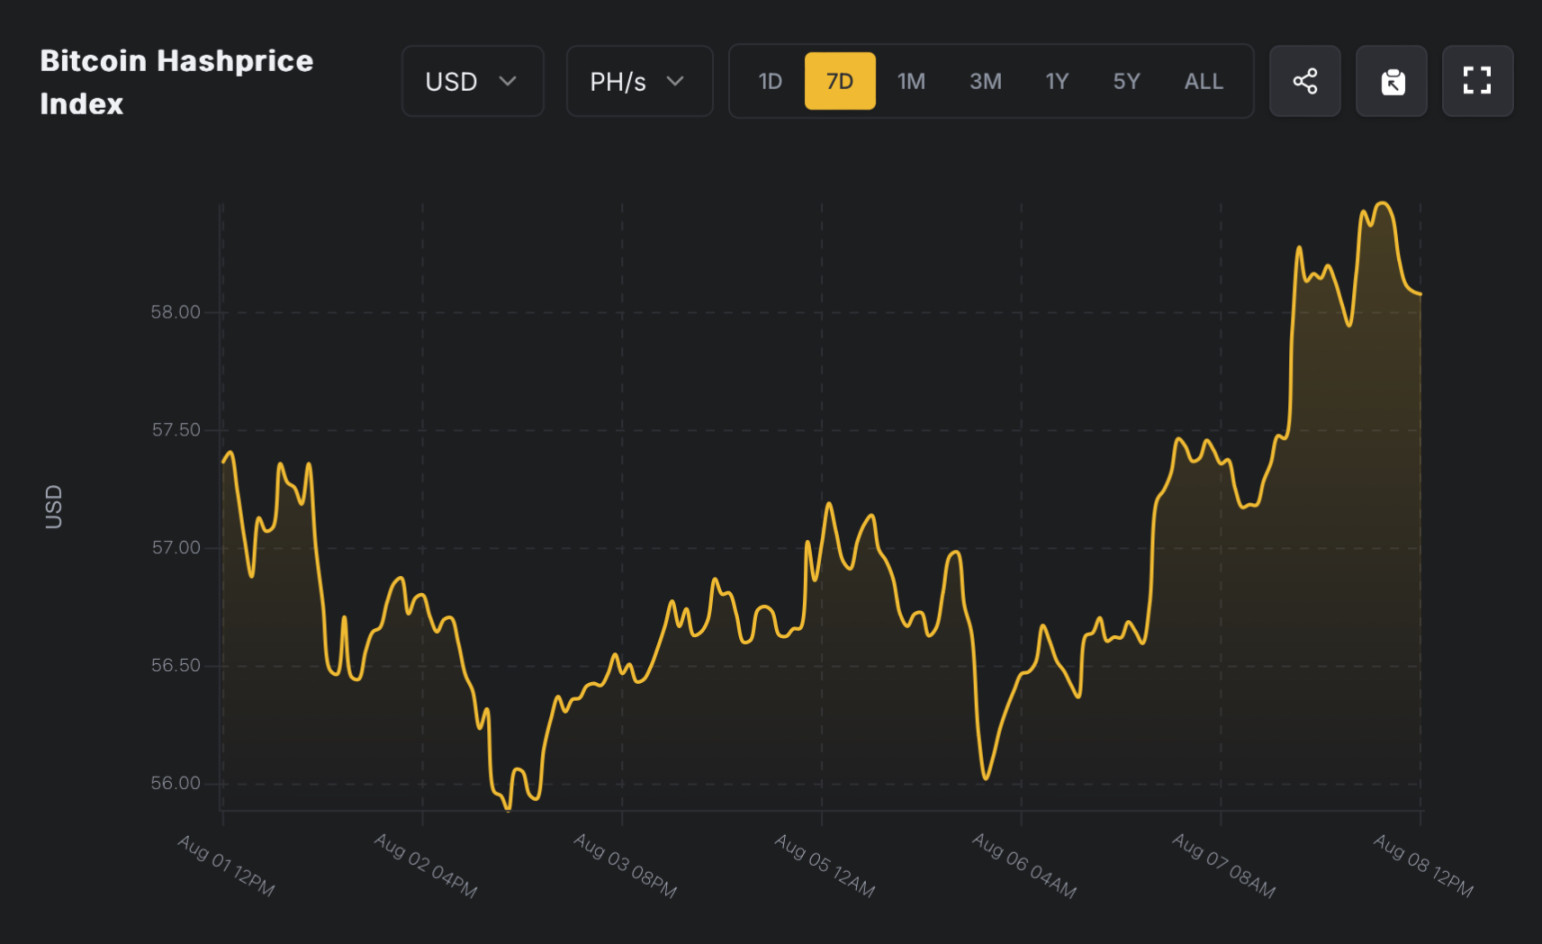Screen dimensions: 1542x944
Task: Select the 1D time range
Action: tap(770, 81)
